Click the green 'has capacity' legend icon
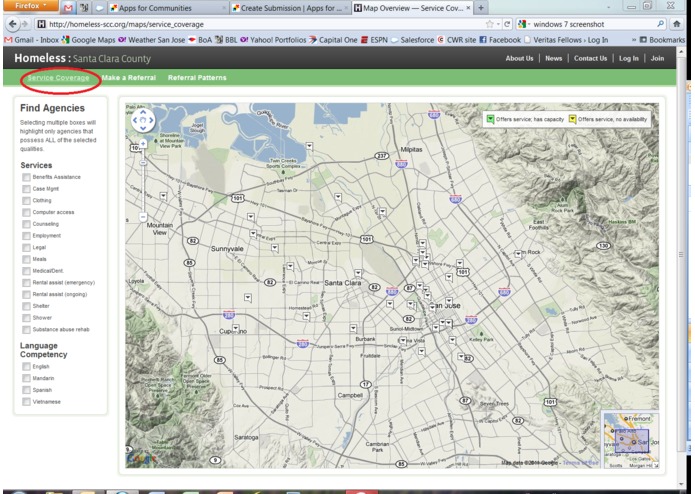 tap(490, 119)
